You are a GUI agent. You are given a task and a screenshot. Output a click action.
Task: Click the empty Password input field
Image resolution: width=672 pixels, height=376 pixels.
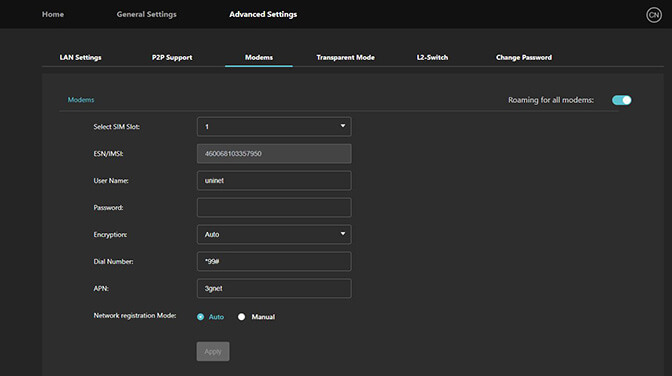pos(274,208)
